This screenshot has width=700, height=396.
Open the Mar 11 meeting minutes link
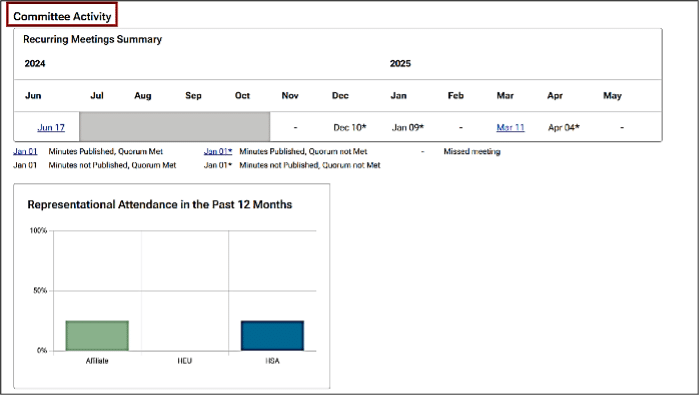coord(510,127)
